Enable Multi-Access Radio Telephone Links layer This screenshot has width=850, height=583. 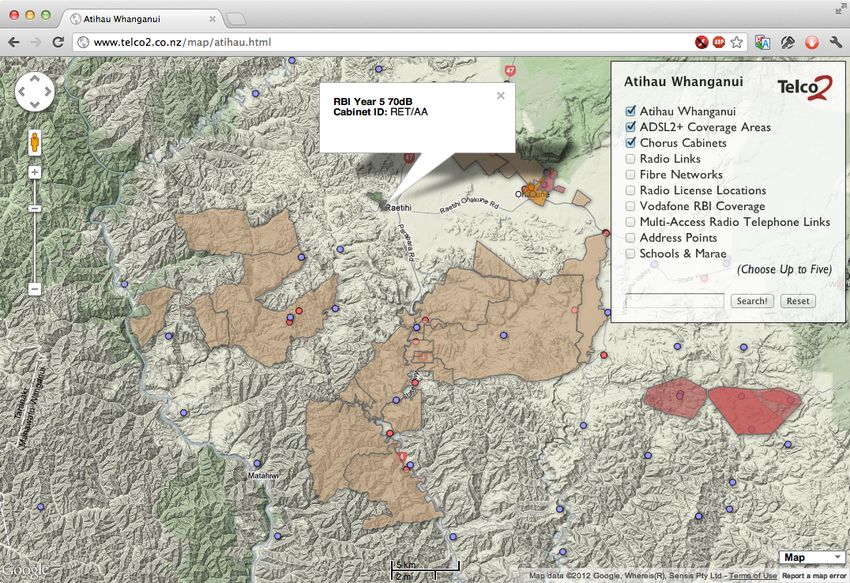click(630, 222)
